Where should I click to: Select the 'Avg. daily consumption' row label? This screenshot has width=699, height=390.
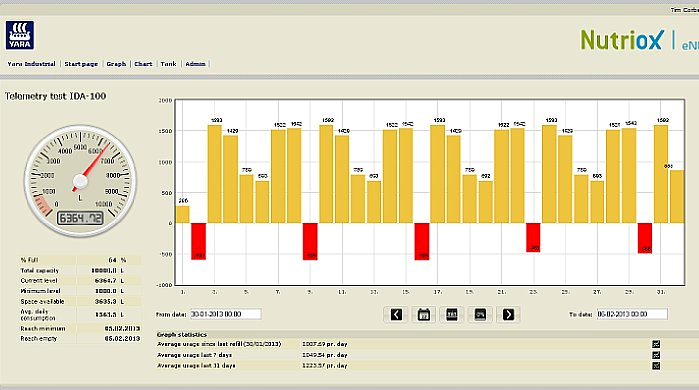point(38,315)
